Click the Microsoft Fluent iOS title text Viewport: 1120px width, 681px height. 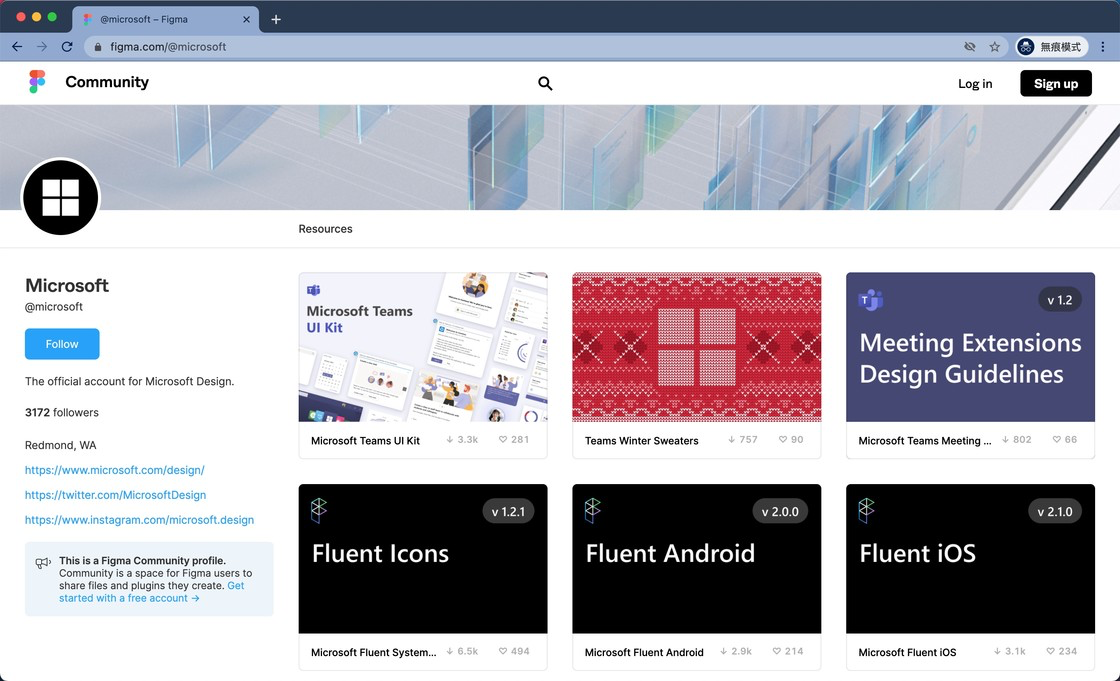(907, 652)
